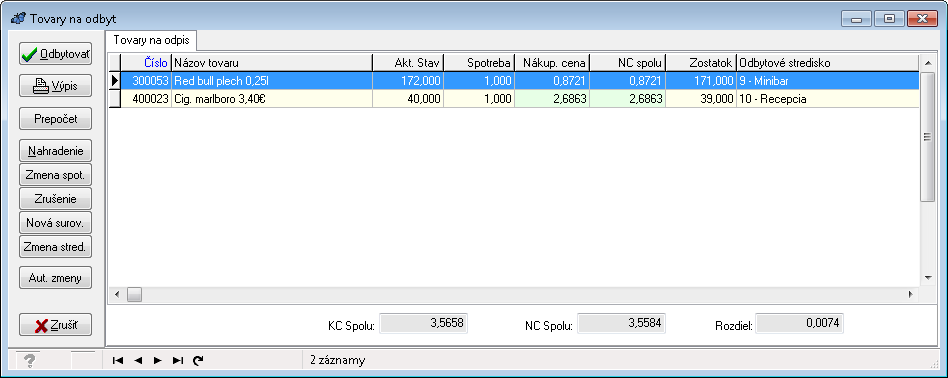Minimize the Tovary na odbyt window
Screen dimensions: 948x378
[856, 19]
